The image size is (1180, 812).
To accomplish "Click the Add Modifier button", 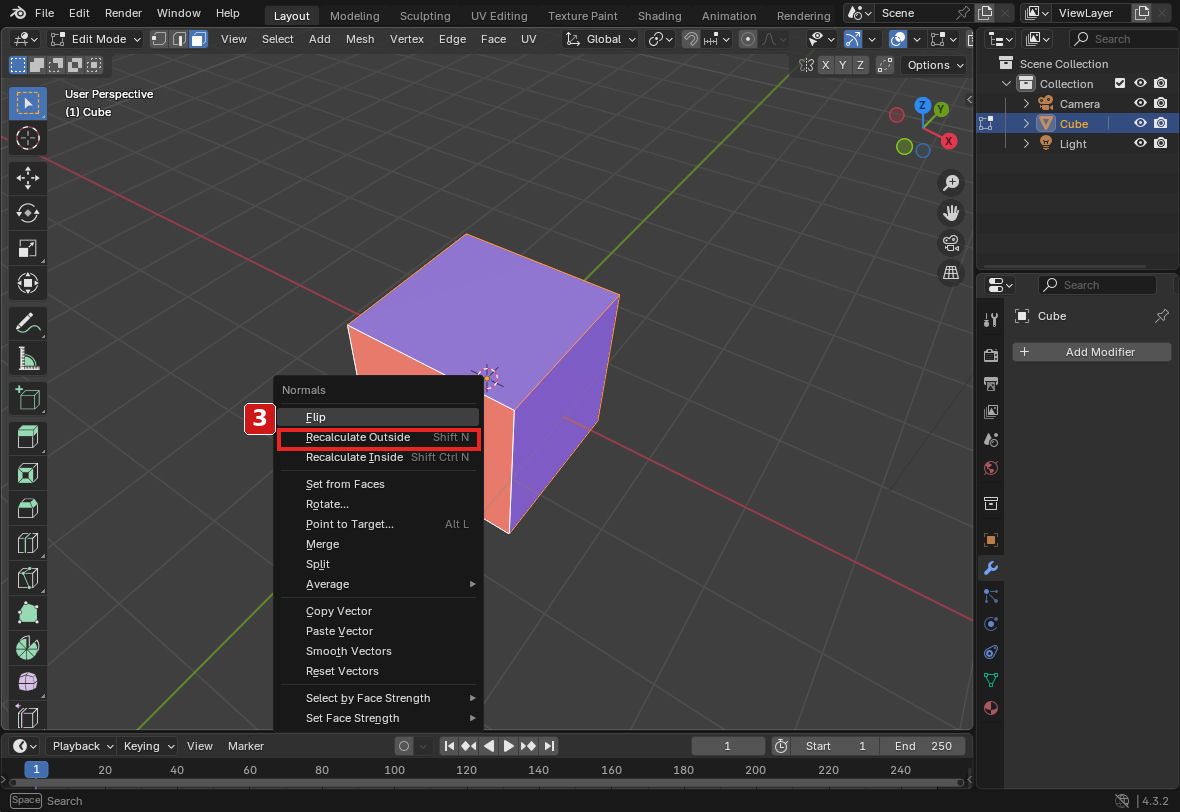I will point(1092,351).
